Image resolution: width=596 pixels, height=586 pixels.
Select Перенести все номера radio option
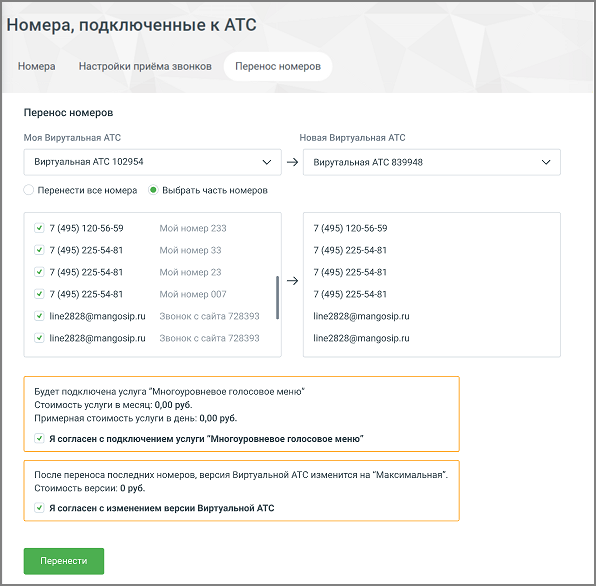[x=29, y=190]
